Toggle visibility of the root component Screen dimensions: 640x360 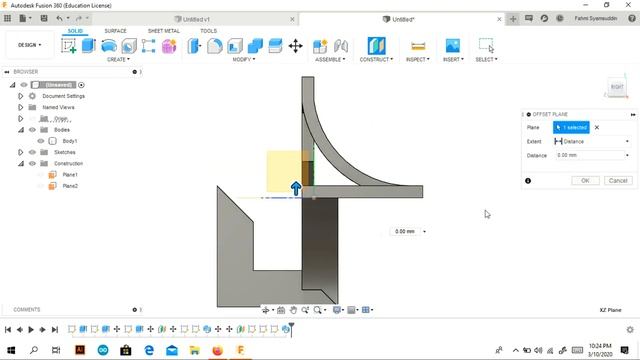click(24, 85)
